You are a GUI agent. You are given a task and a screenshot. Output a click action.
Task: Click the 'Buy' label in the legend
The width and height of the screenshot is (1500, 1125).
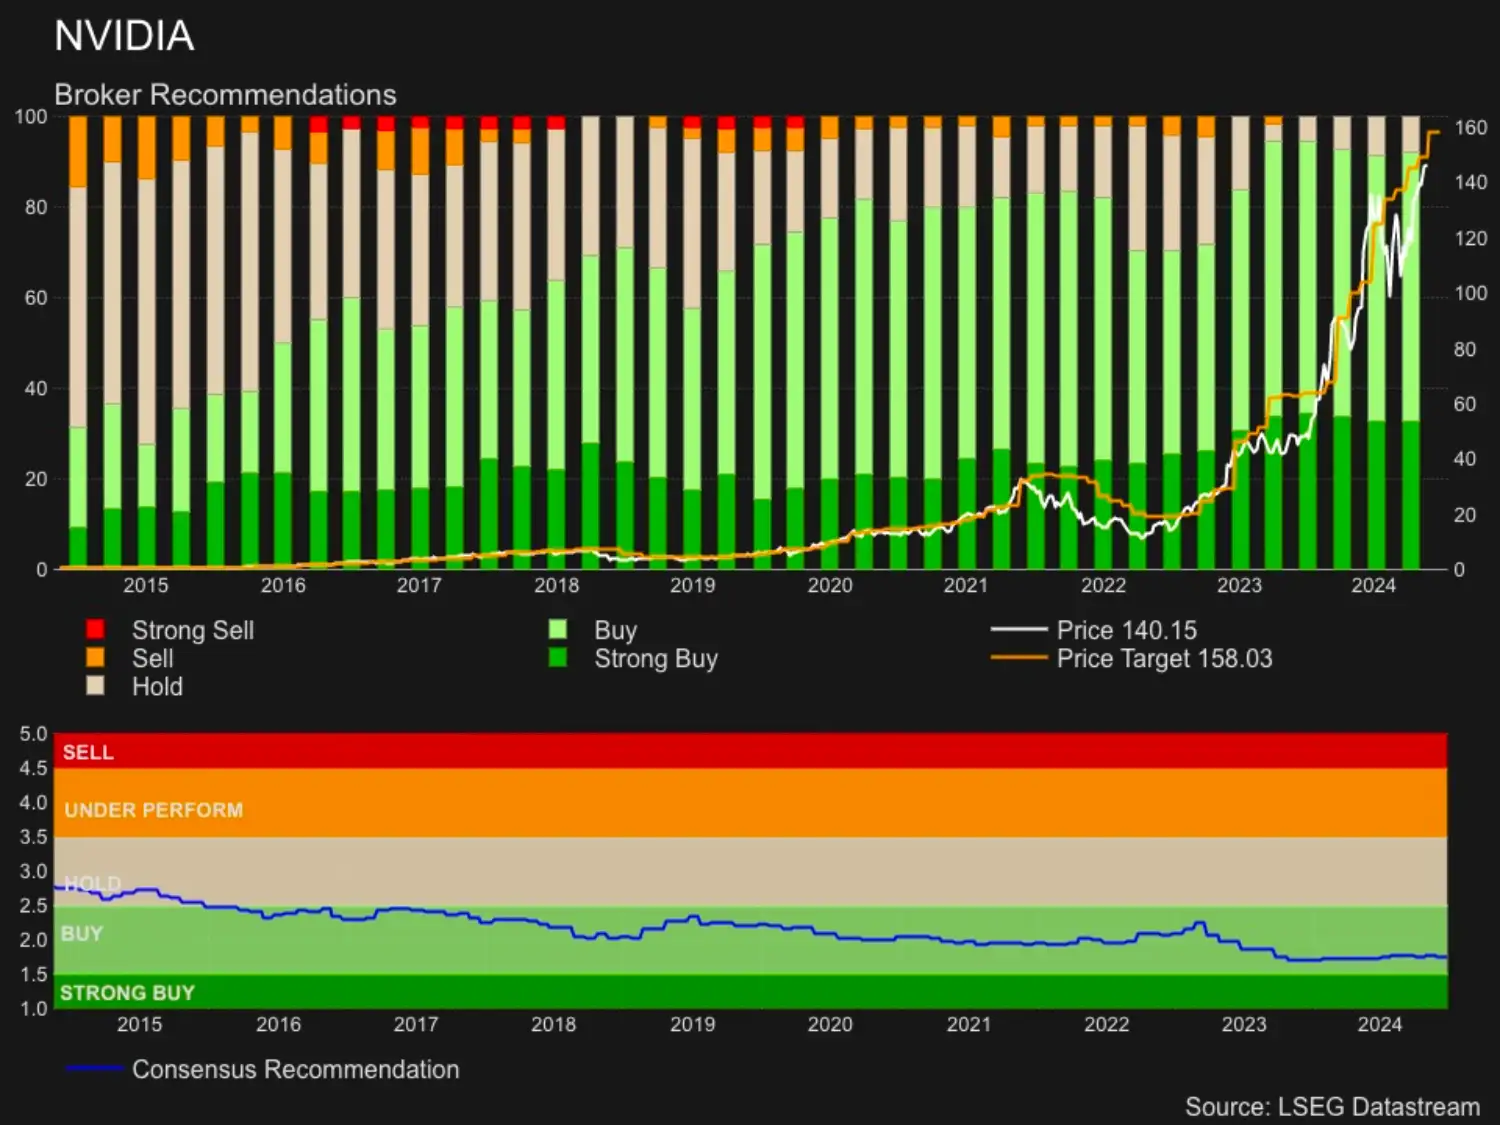tap(616, 630)
